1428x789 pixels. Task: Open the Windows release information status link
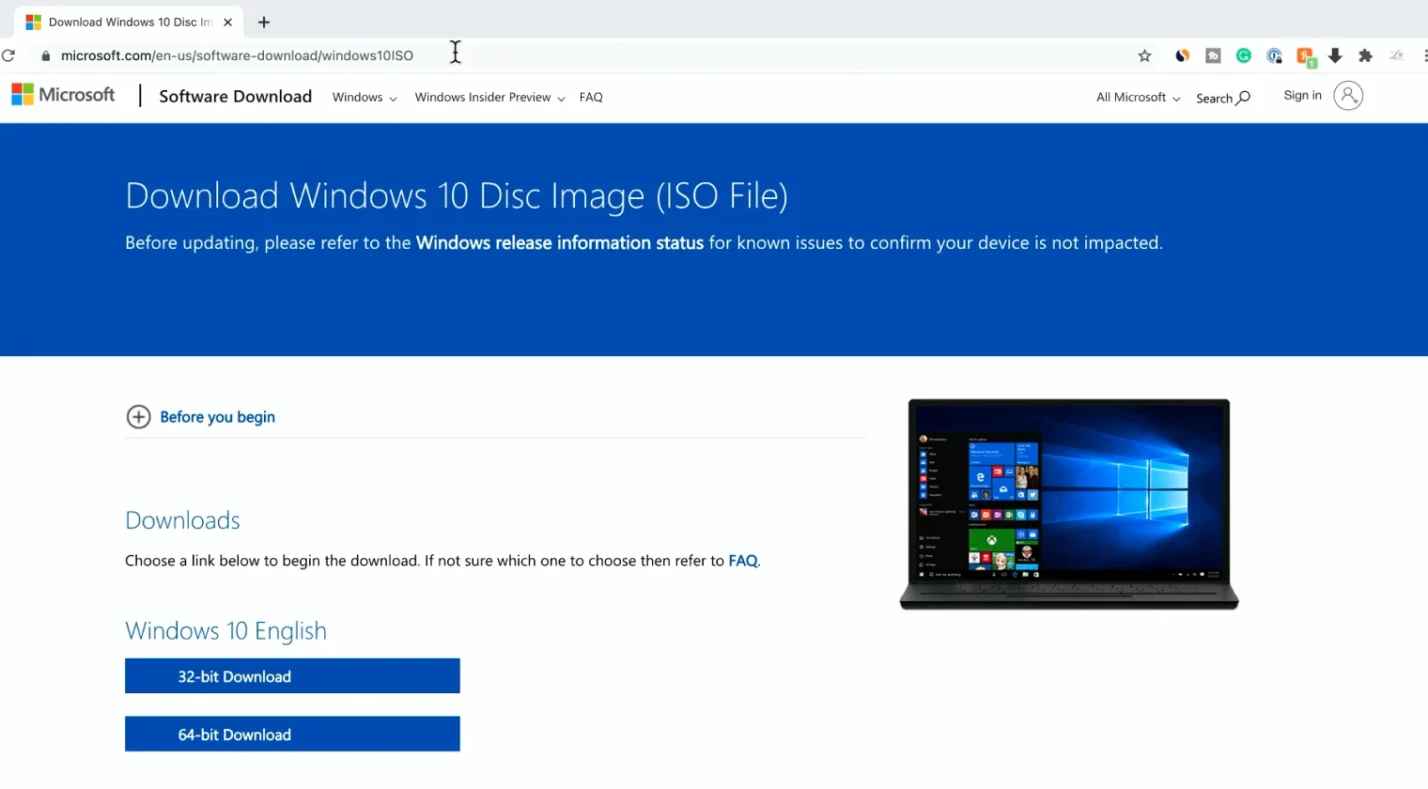click(559, 242)
